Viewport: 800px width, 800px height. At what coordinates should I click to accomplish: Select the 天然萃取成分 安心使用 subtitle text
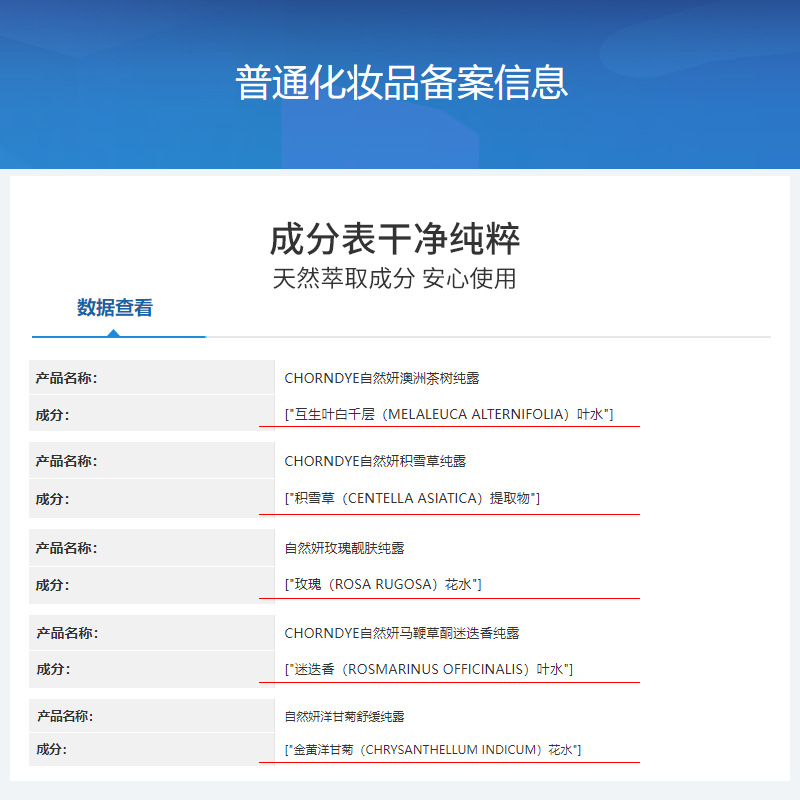[394, 278]
